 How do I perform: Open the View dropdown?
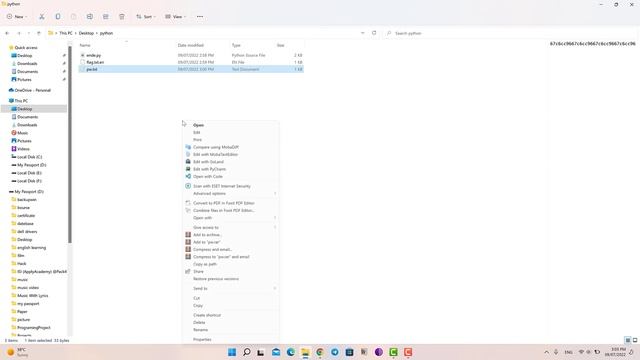pos(176,17)
